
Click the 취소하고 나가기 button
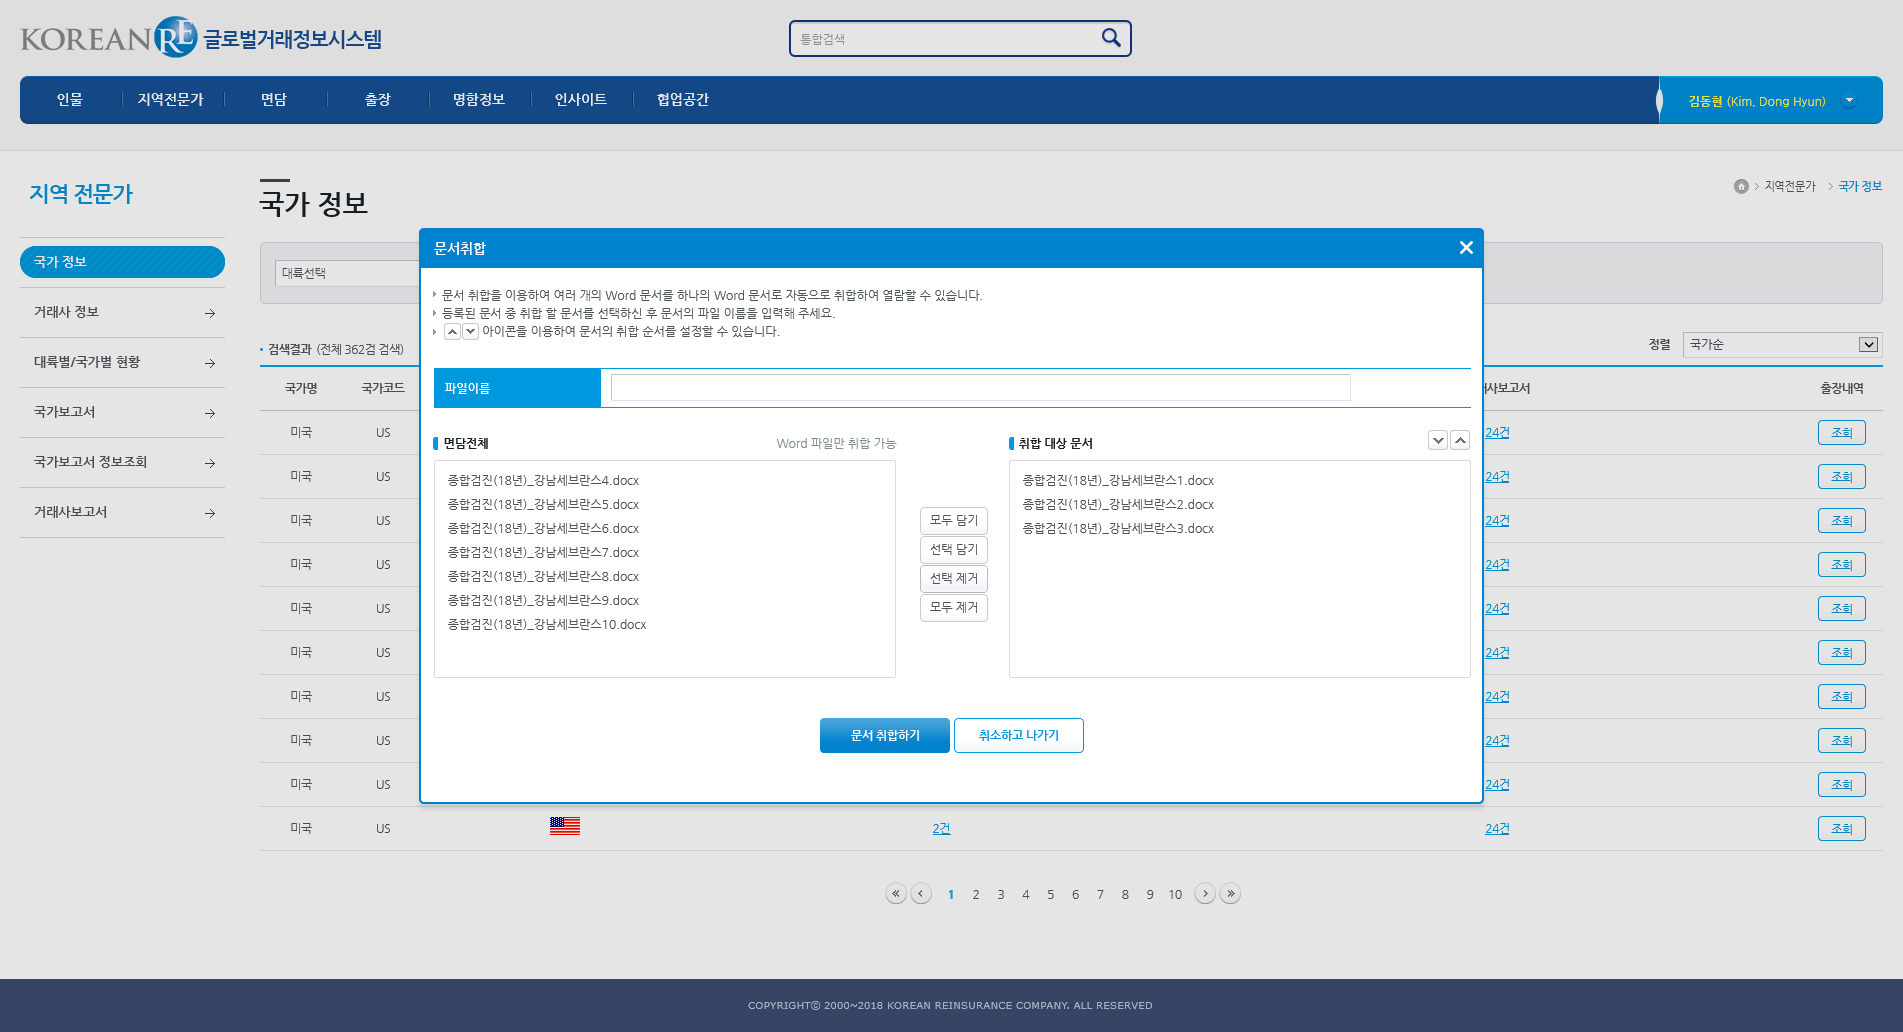coord(1018,736)
